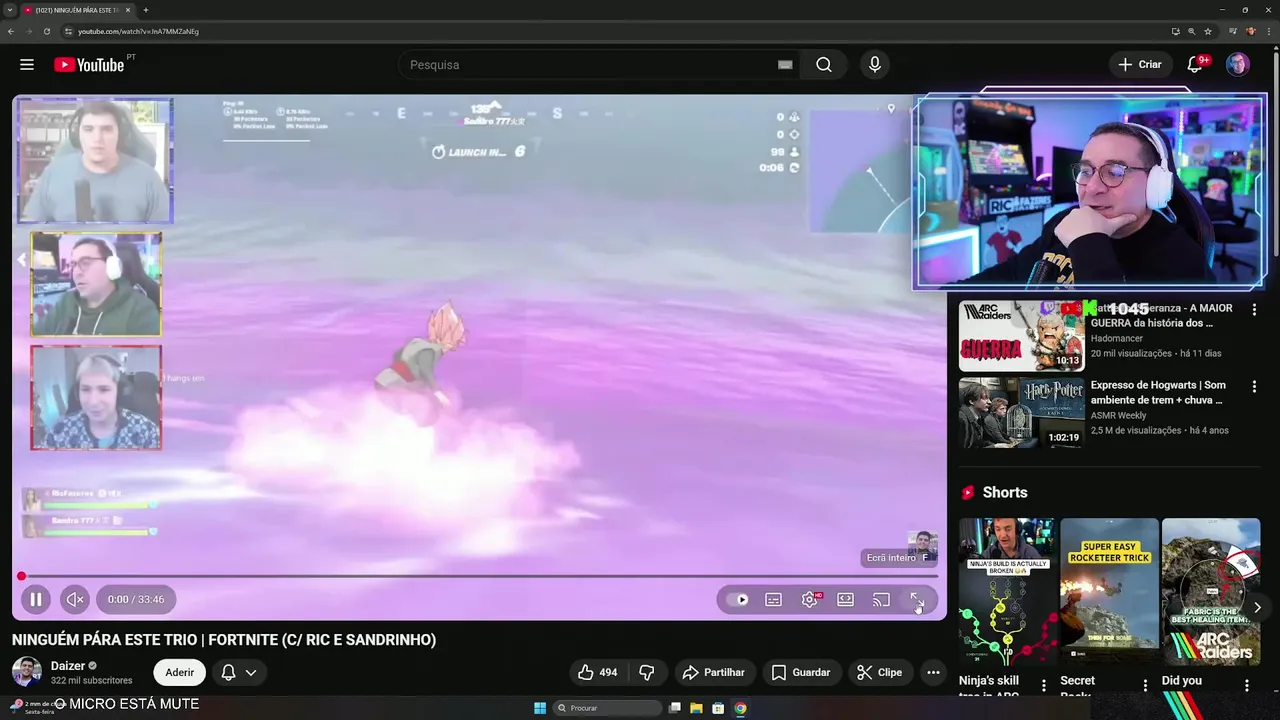Open the A MAIOR GUERRA video title

coord(1162,316)
